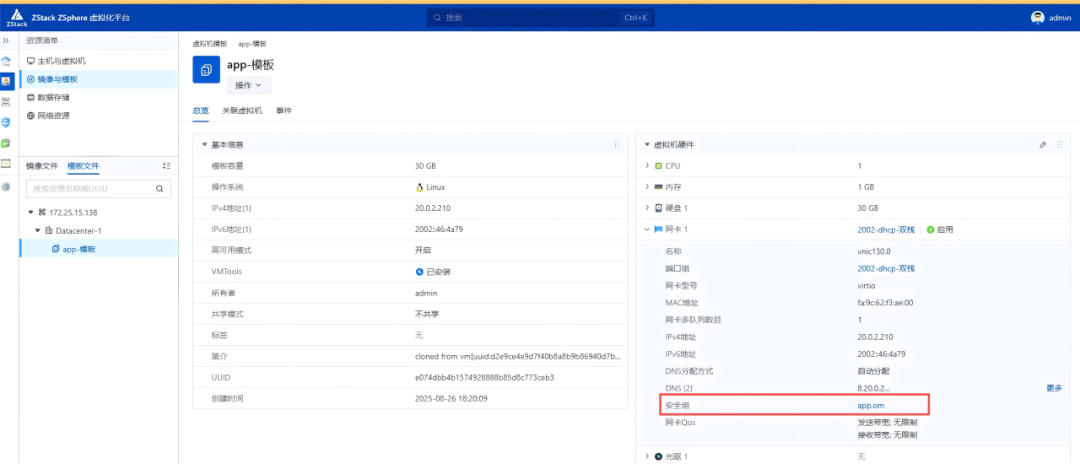Click the admin username label
Screen dimensions: 1080x464
(x=1059, y=19)
